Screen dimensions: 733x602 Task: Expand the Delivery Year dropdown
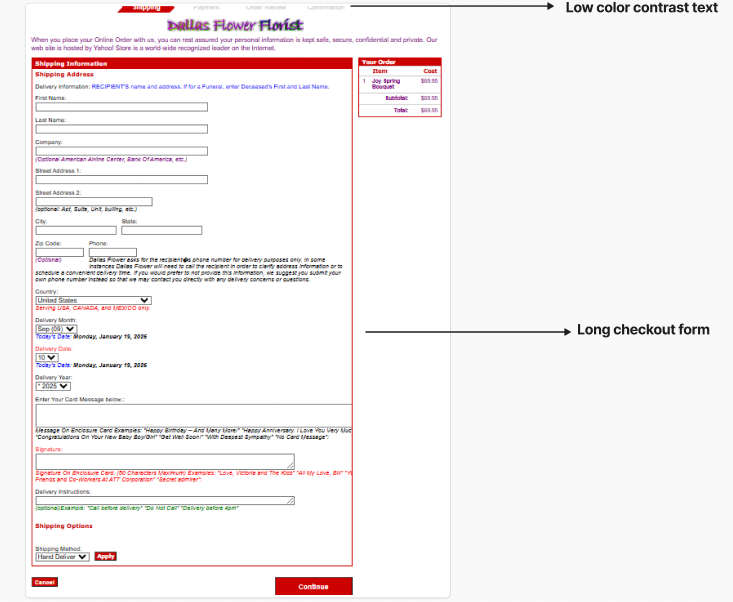tap(53, 385)
